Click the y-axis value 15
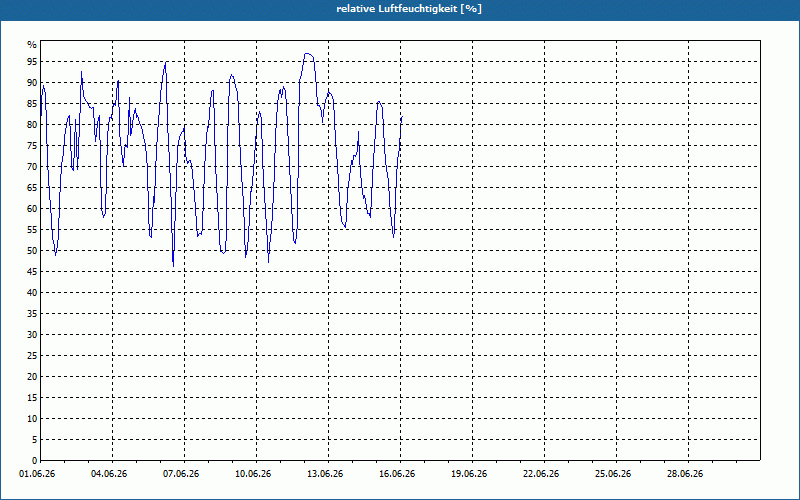800x500 pixels. click(x=32, y=397)
